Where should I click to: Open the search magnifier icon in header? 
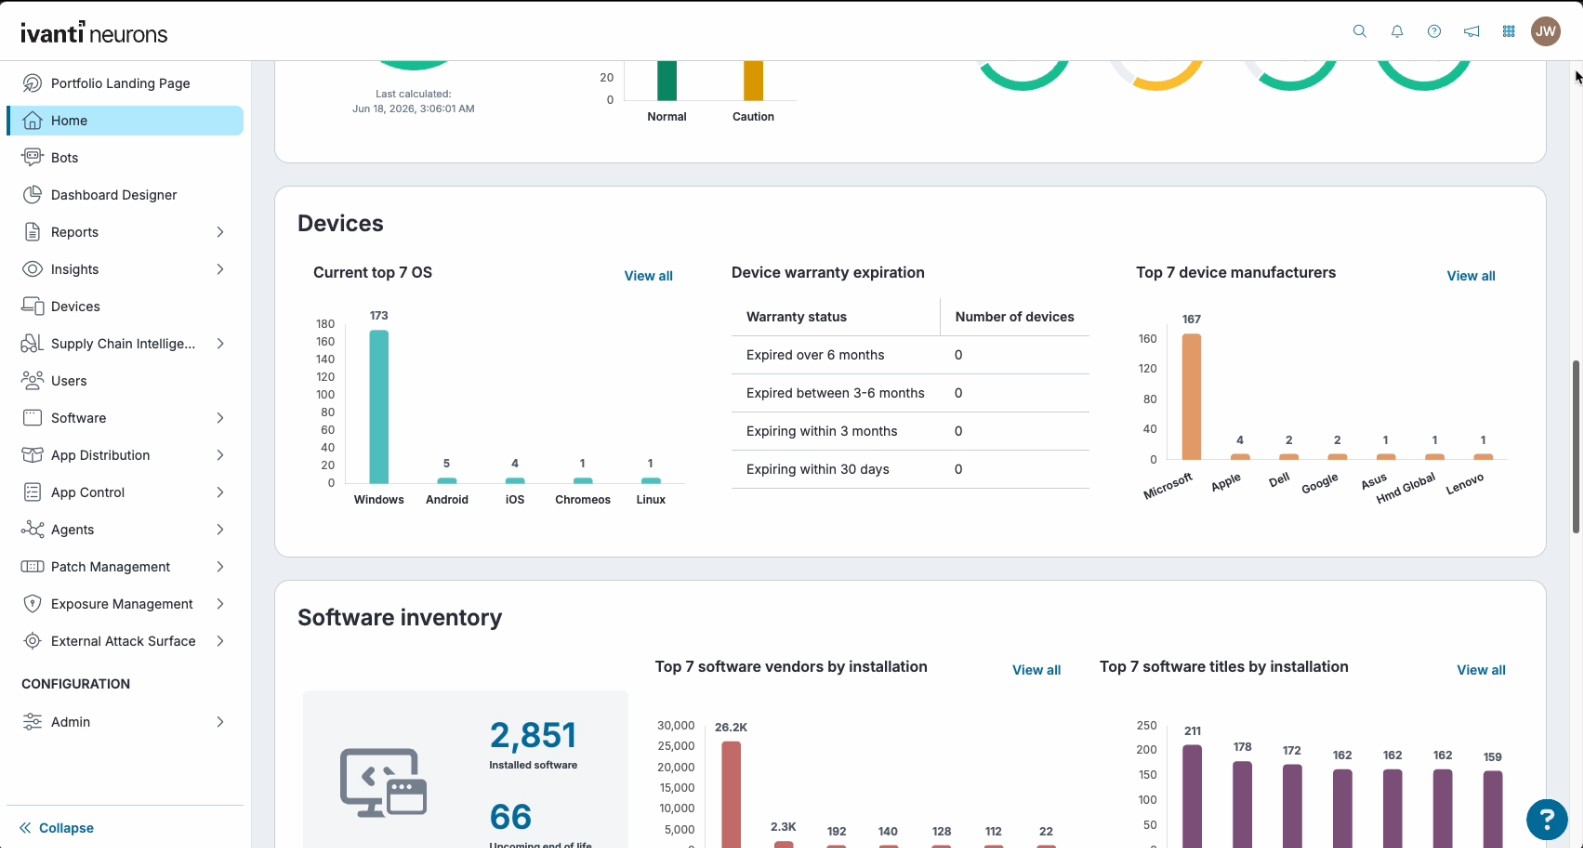coord(1359,31)
